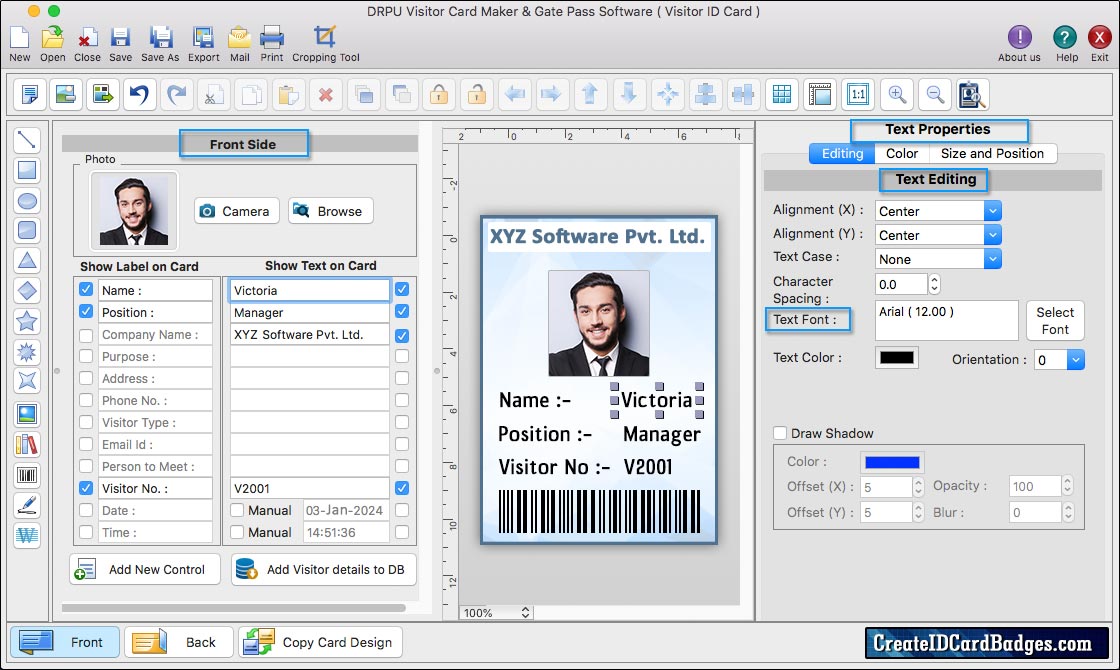Uncheck the Name label checkbox
This screenshot has height=670, width=1120.
[86, 289]
